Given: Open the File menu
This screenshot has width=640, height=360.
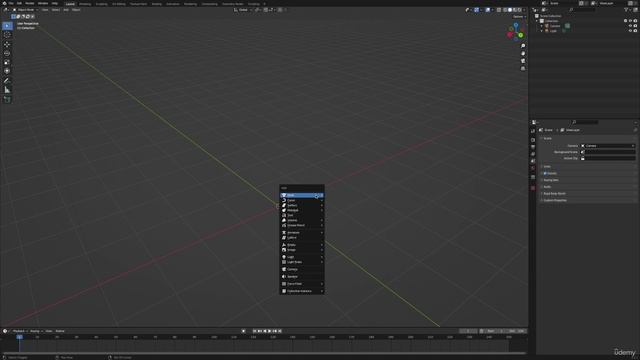Looking at the screenshot, I should (x=11, y=3).
